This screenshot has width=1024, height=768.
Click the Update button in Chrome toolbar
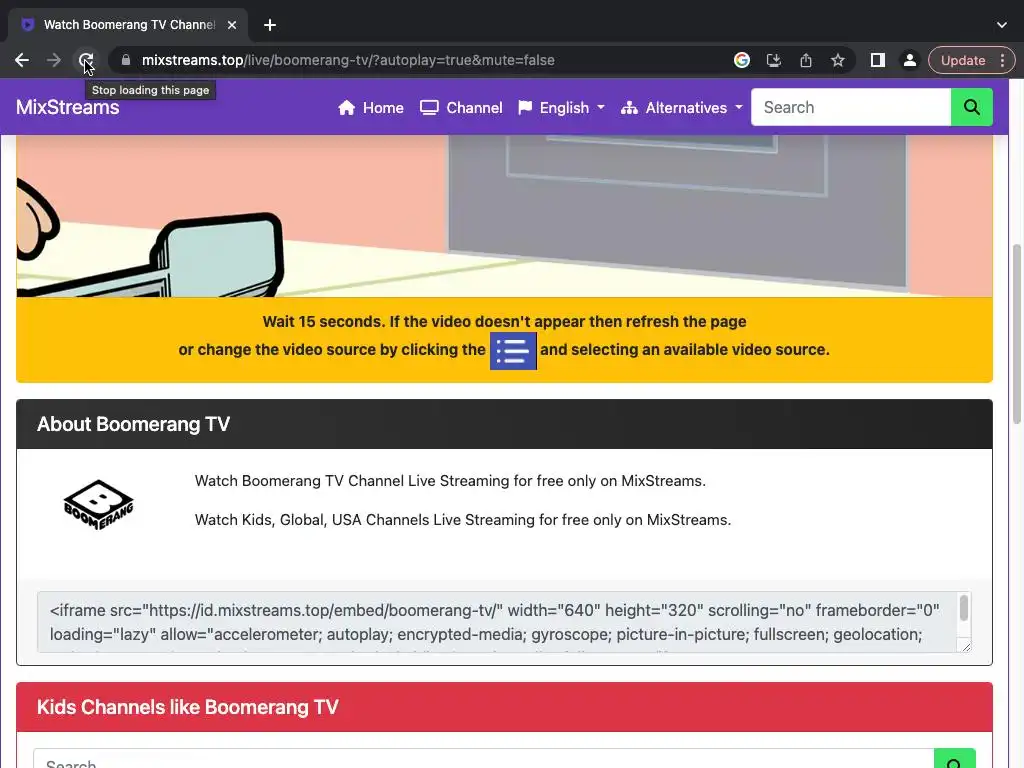coord(963,60)
